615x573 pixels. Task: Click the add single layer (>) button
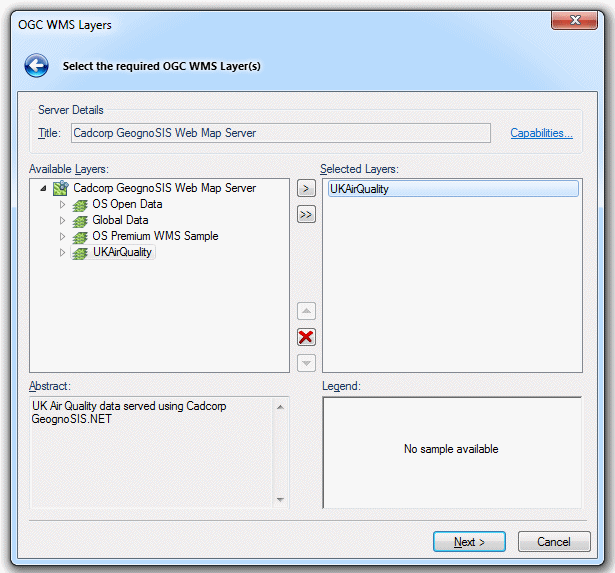(x=306, y=187)
